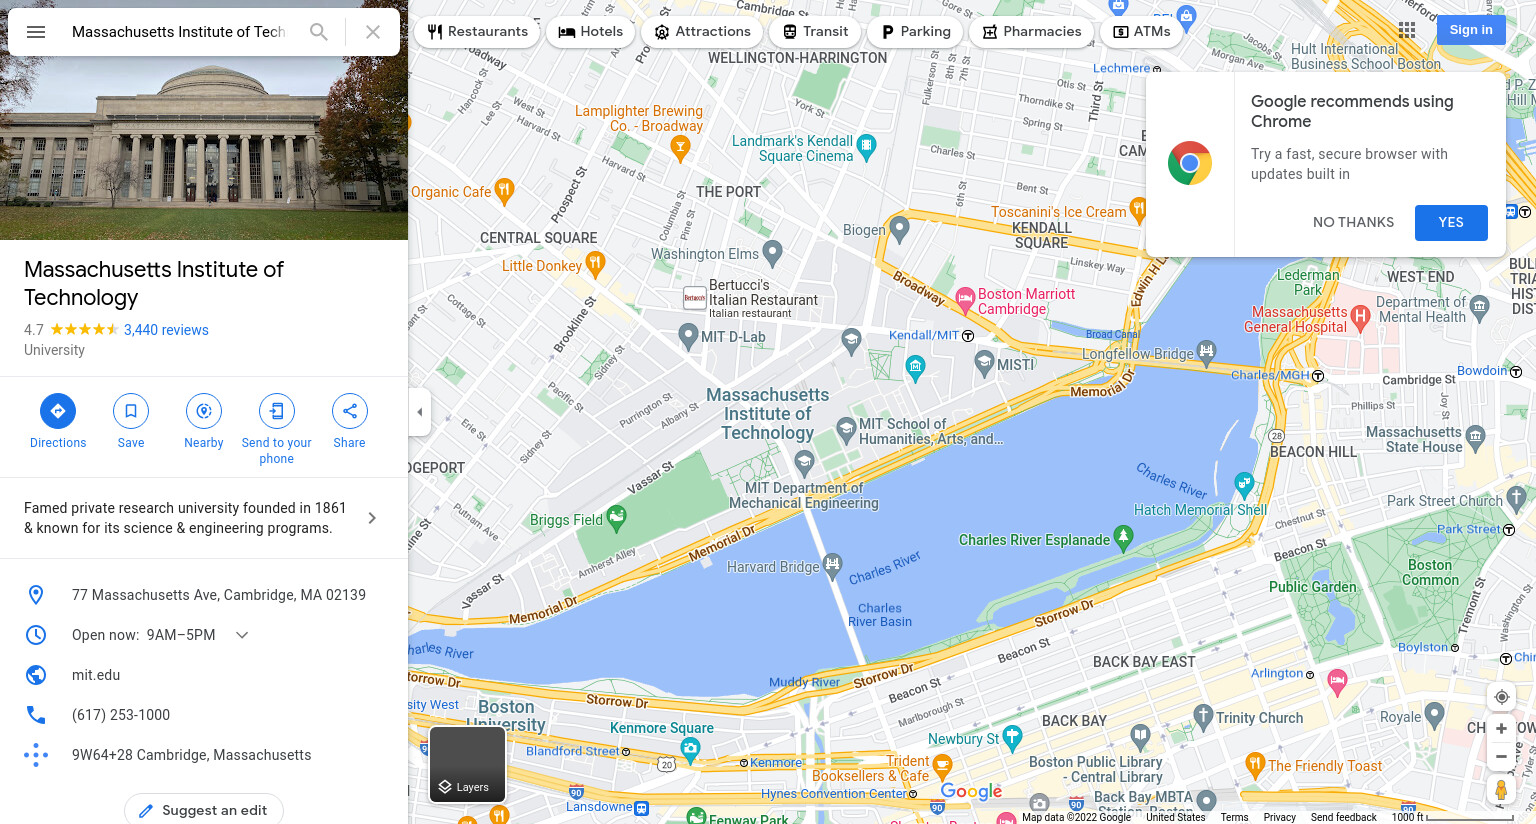Image resolution: width=1536 pixels, height=824 pixels.
Task: Get Directions to MIT
Action: click(58, 411)
